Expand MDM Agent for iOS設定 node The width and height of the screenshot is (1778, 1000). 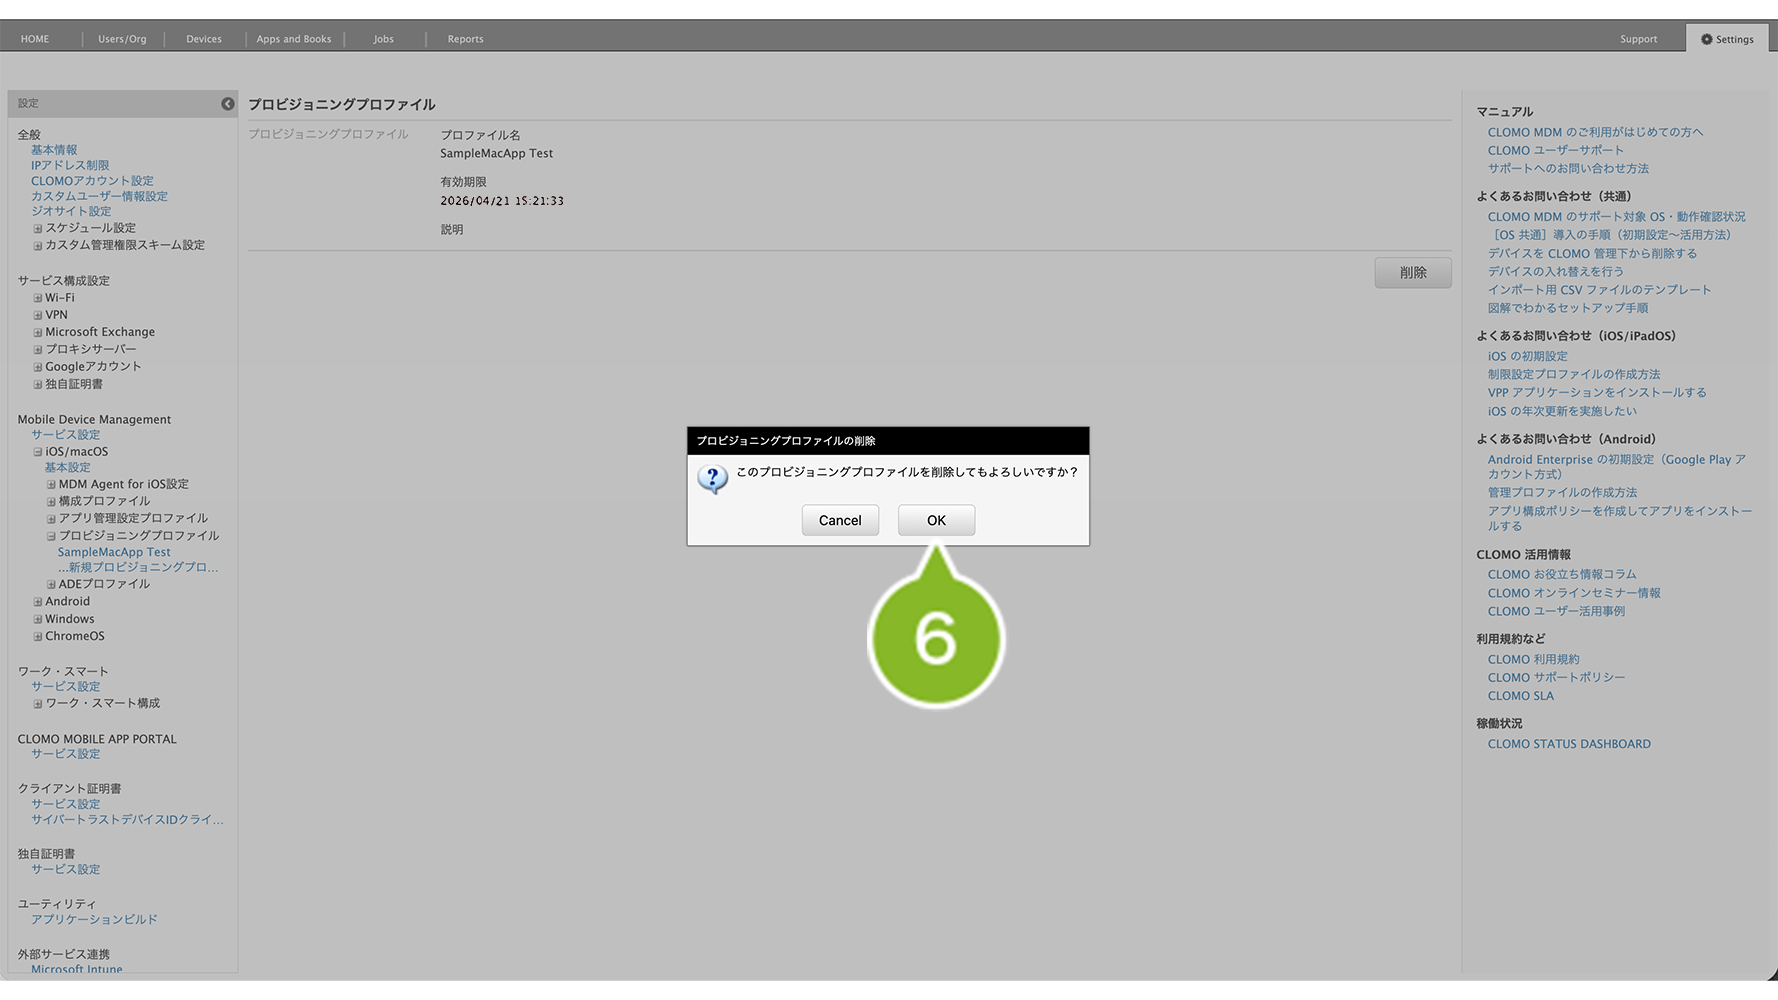(51, 485)
